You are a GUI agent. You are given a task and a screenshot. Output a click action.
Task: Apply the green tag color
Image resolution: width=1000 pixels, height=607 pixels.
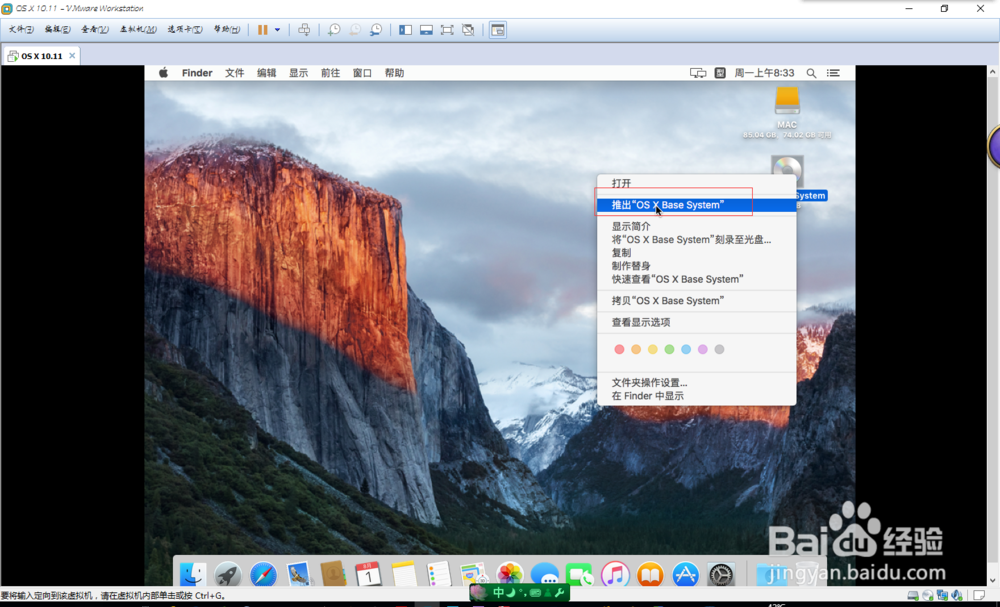coord(669,349)
